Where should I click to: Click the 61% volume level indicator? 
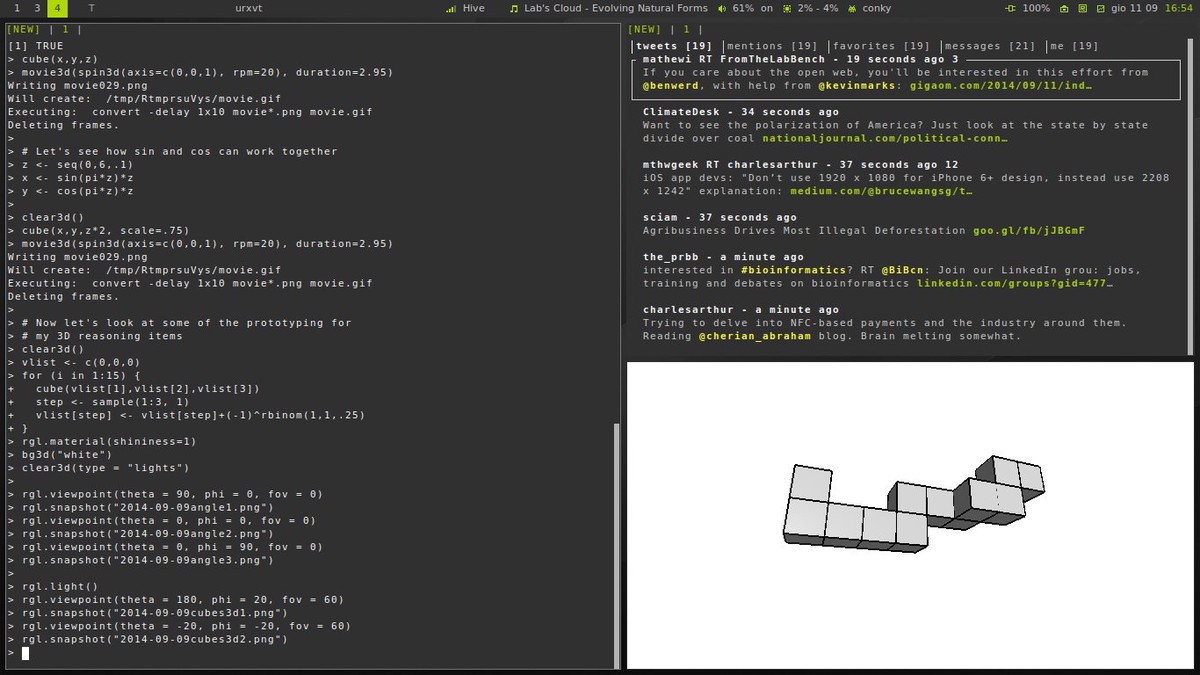pyautogui.click(x=742, y=8)
